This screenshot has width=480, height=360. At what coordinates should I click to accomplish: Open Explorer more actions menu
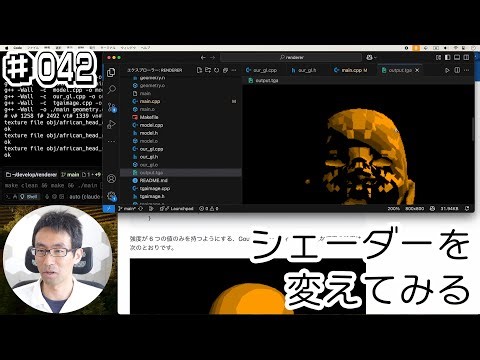(x=234, y=70)
